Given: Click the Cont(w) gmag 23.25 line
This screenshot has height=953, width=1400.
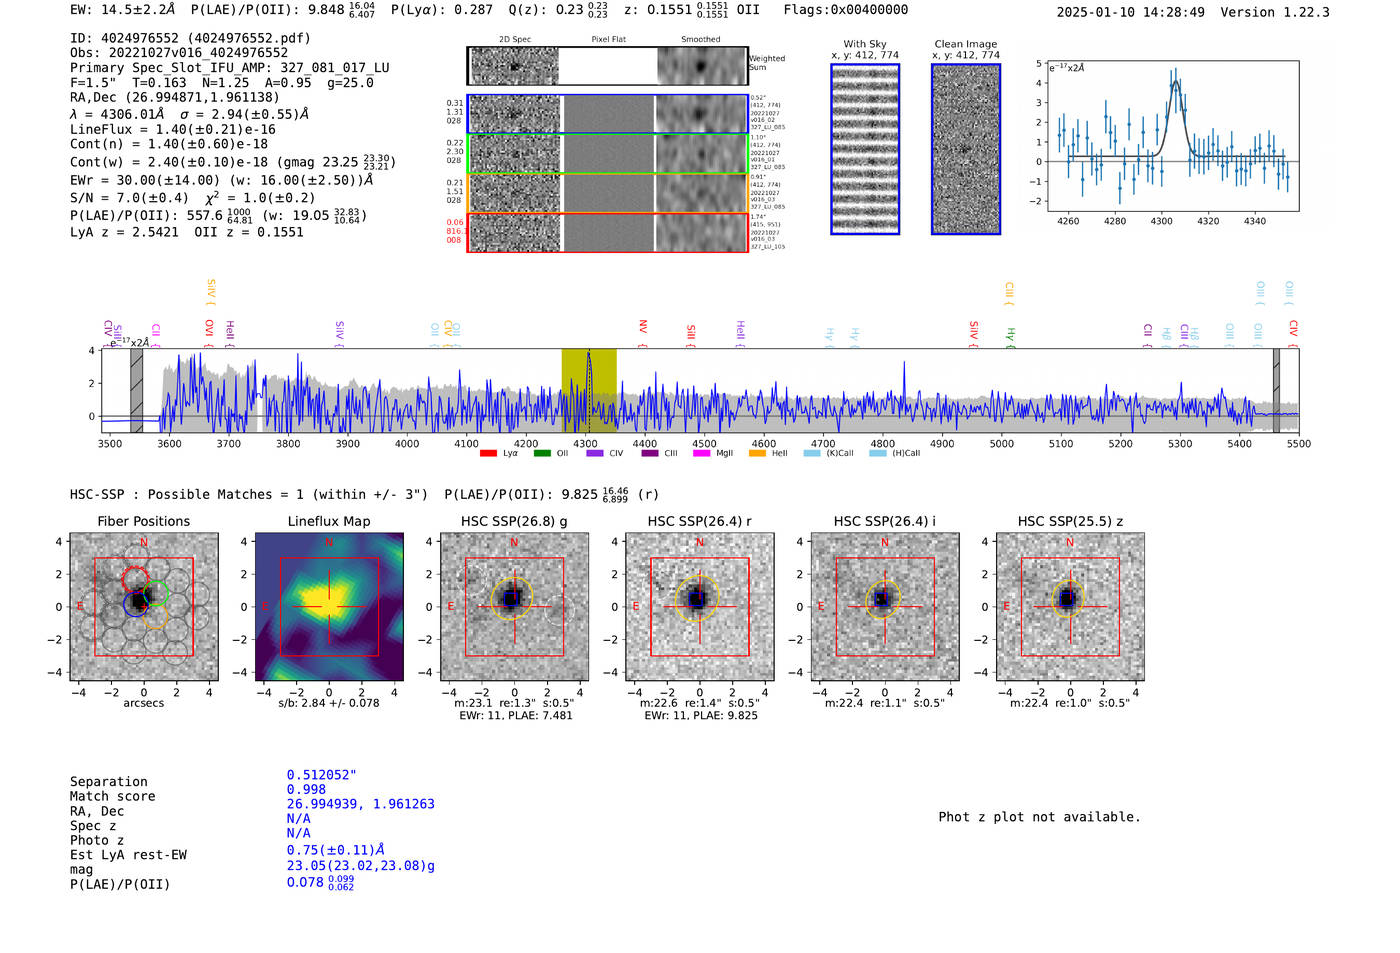Looking at the screenshot, I should [x=232, y=161].
